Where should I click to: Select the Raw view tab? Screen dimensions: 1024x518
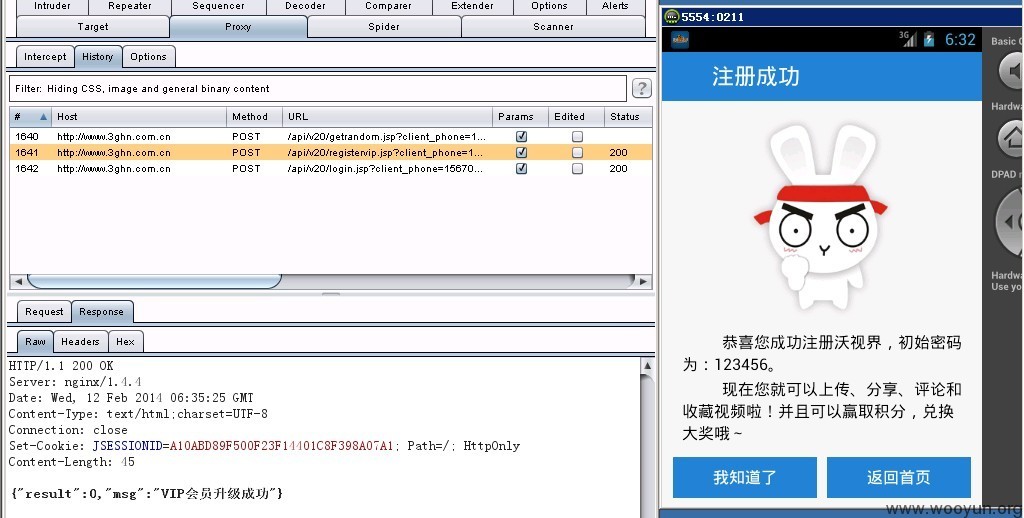coord(35,342)
